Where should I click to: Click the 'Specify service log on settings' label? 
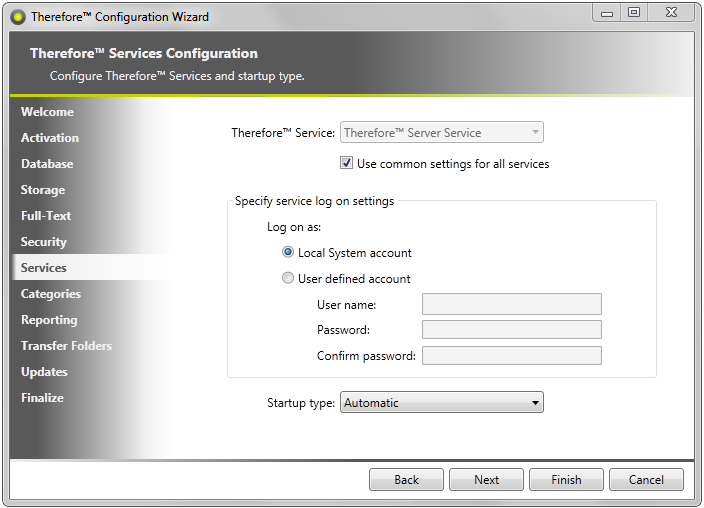click(x=314, y=201)
